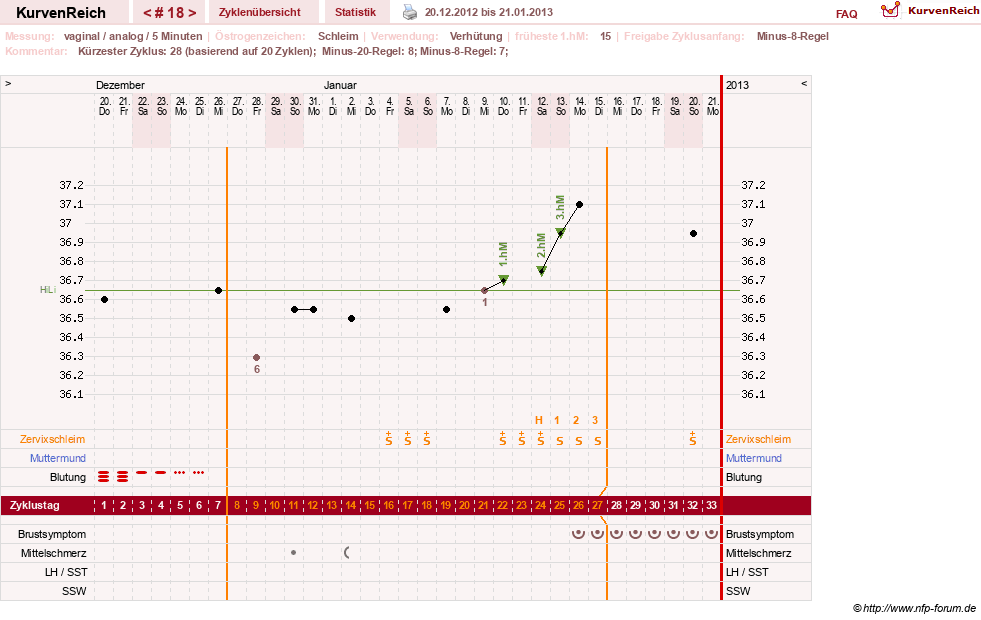The image size is (981, 620).
Task: Click the Brustsymptom row label on left
Action: tap(52, 534)
